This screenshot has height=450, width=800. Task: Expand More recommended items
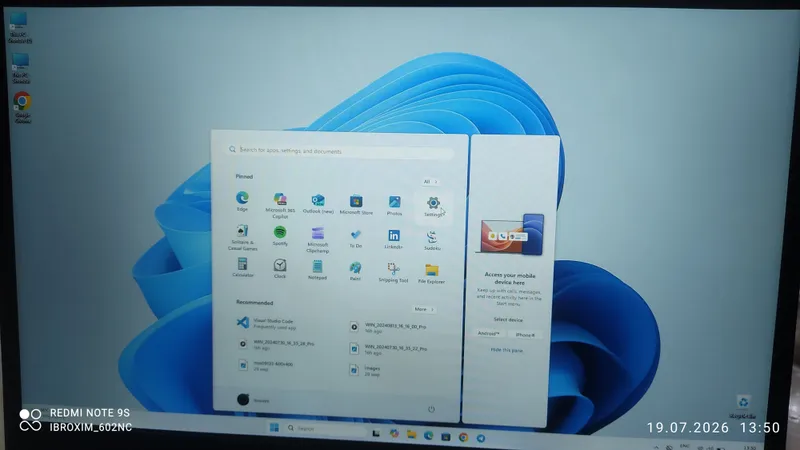click(423, 309)
